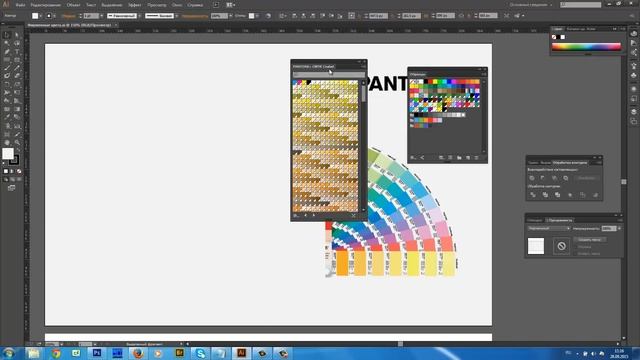640x360 pixels.
Task: Select the Gradient tool
Action: tap(17, 109)
